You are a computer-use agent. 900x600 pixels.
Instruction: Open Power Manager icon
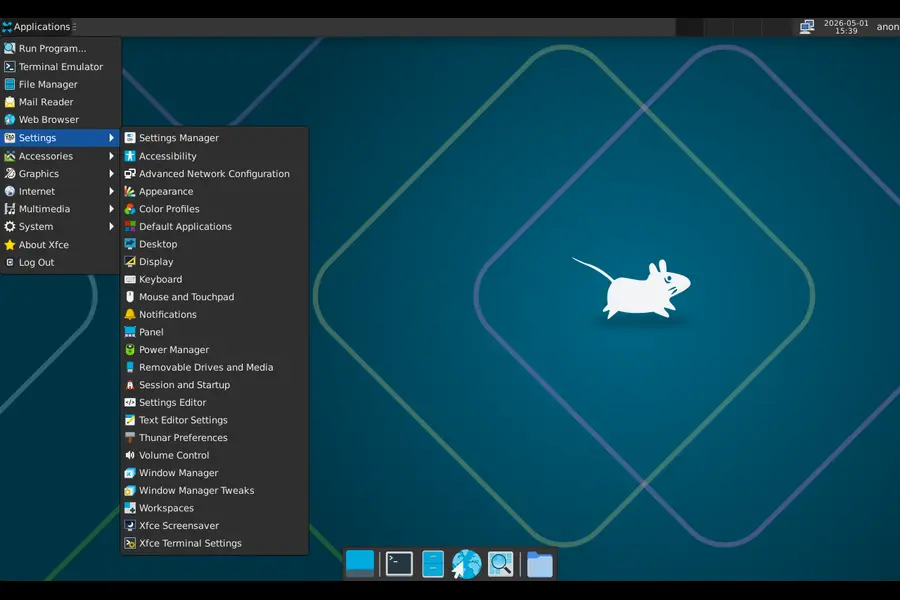click(x=130, y=350)
